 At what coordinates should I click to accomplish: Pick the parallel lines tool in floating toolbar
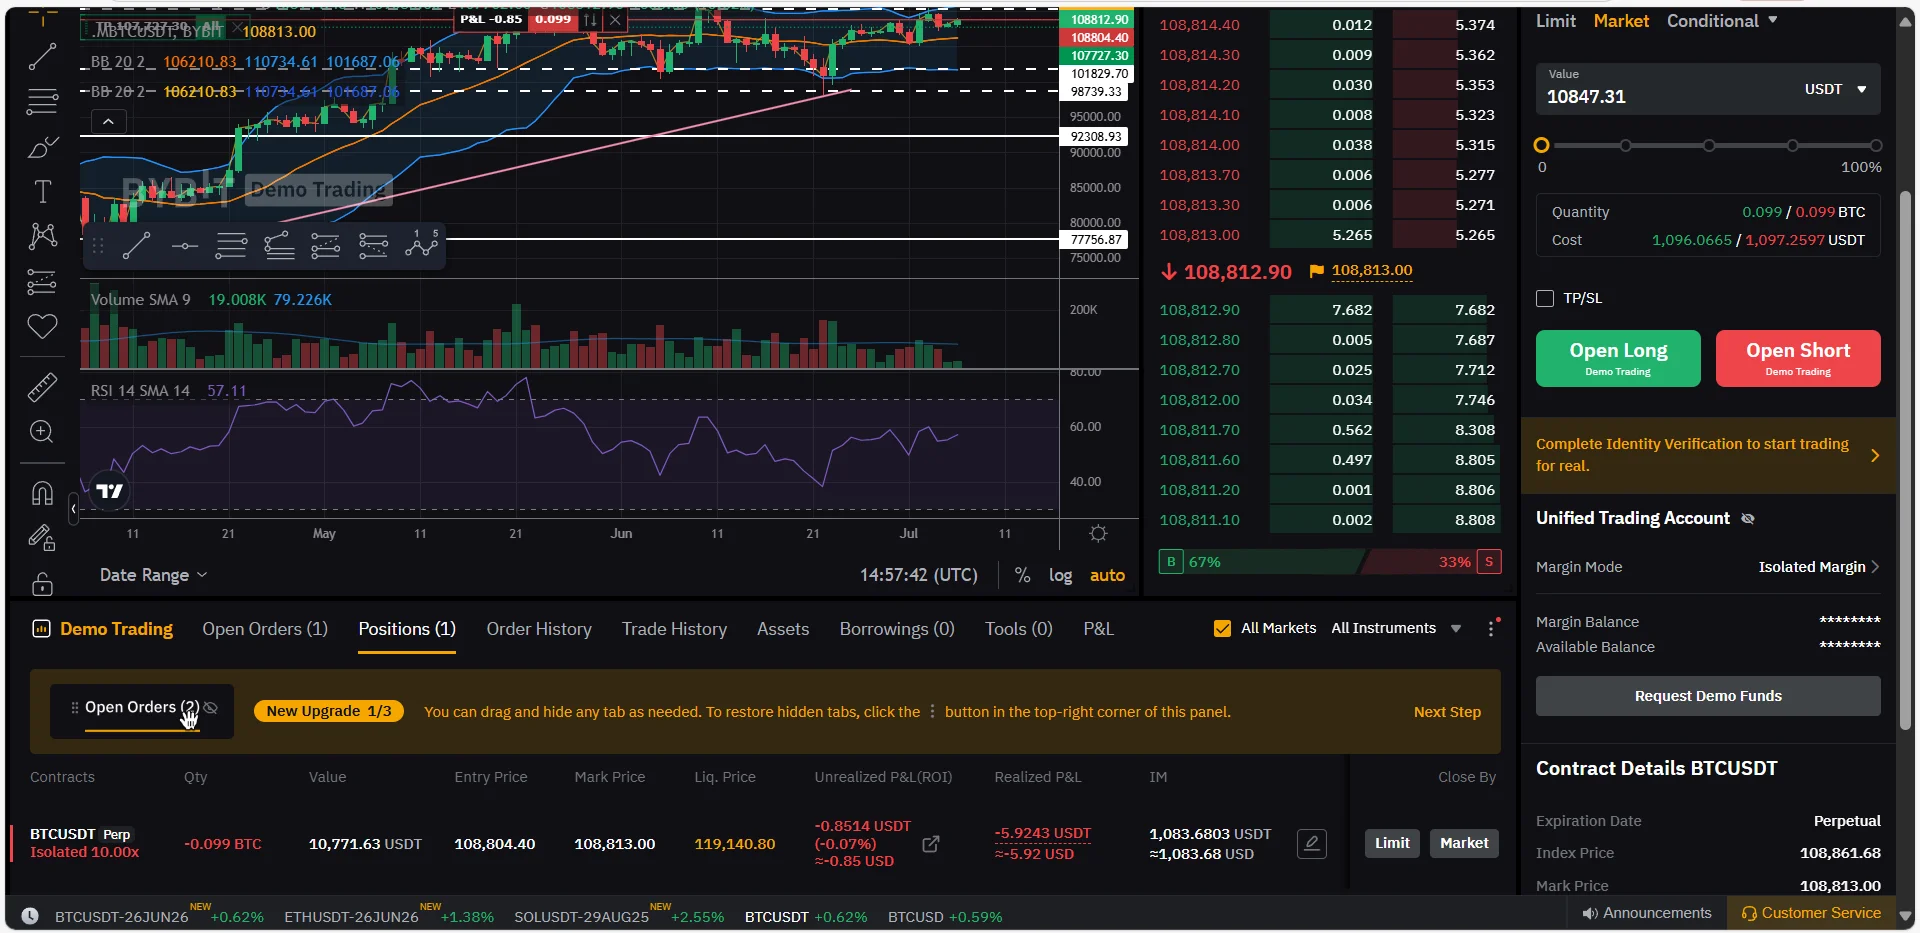(231, 245)
